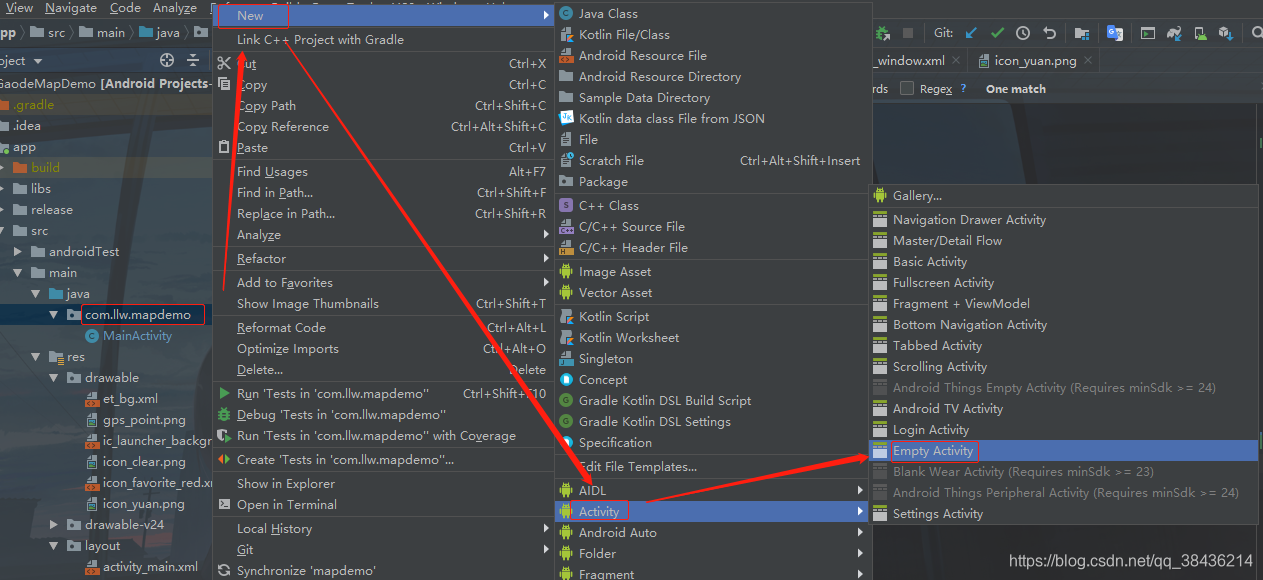Open the Android Auto submenu
This screenshot has width=1263, height=580.
pos(712,533)
